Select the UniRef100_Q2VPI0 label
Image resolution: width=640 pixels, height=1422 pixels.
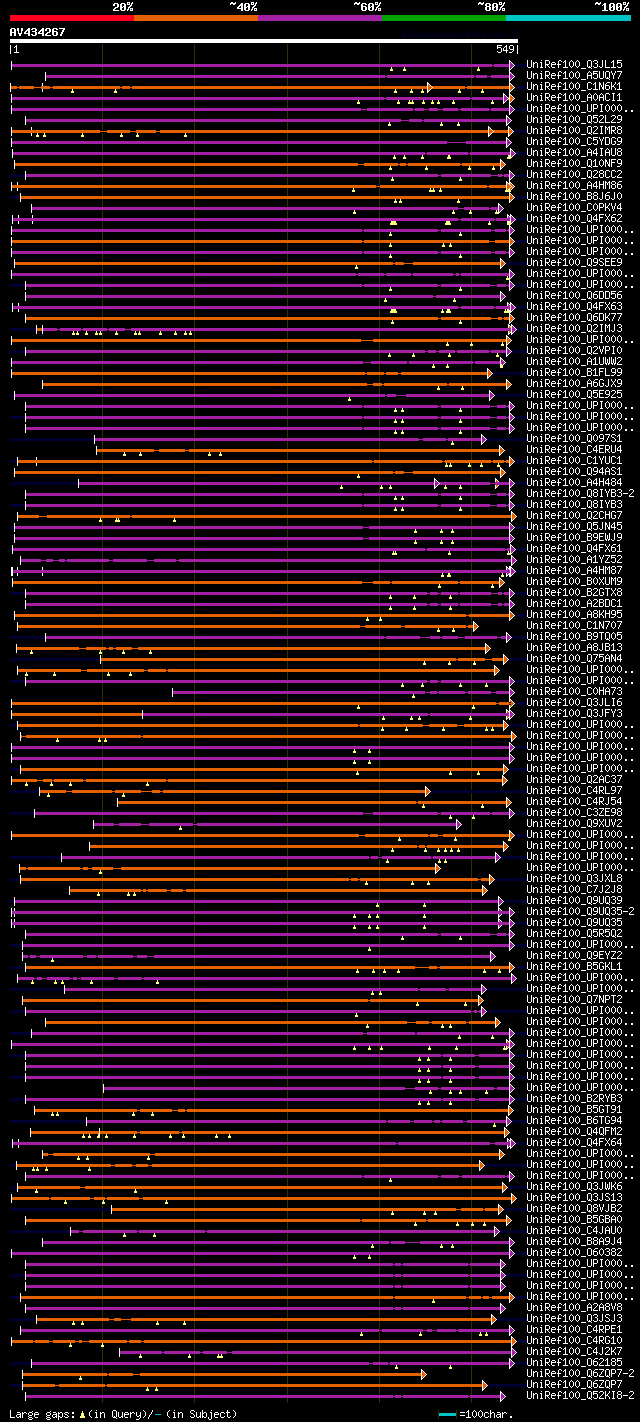574,350
